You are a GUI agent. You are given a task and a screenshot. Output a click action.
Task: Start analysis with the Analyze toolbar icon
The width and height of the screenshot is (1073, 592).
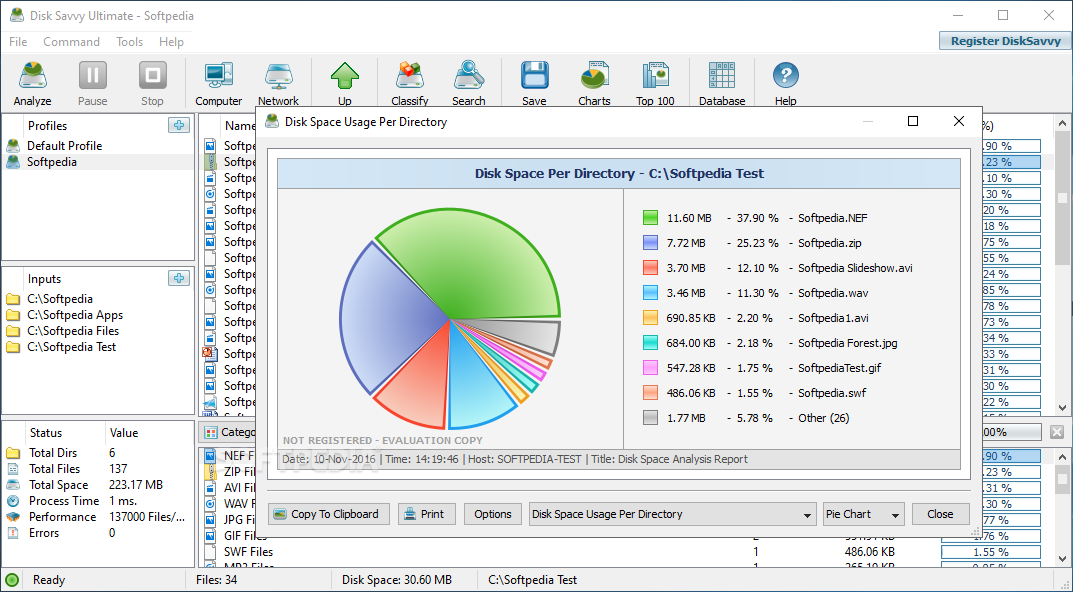tap(32, 83)
